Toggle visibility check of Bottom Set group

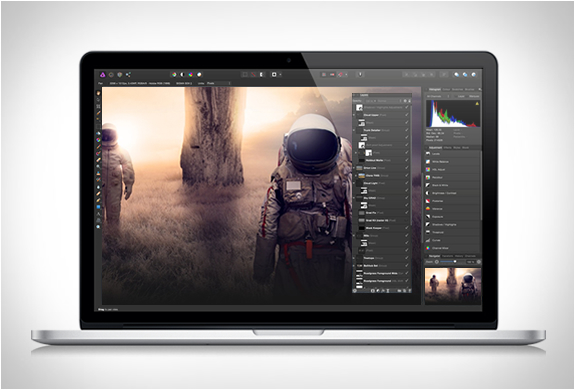[407, 265]
